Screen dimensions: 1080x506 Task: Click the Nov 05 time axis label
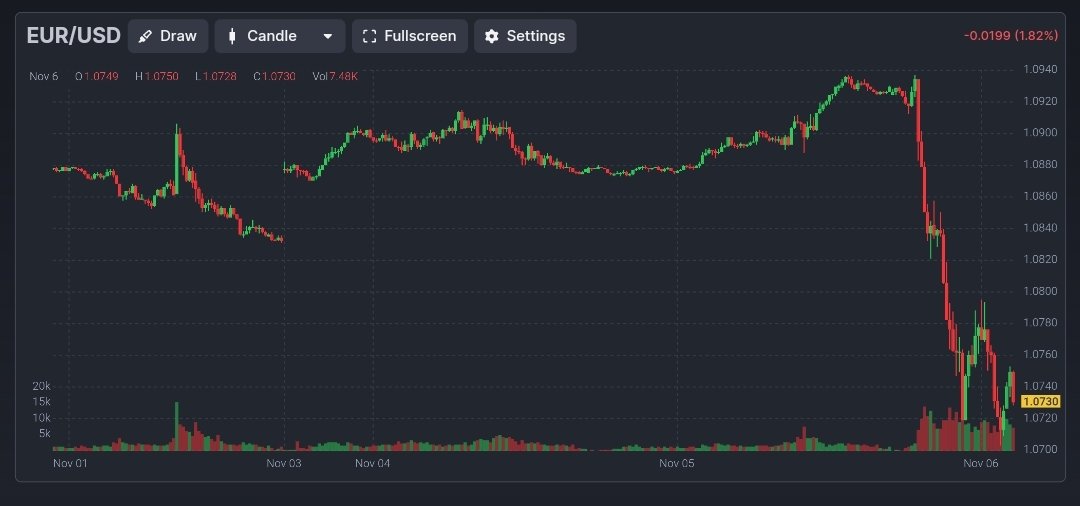click(x=676, y=463)
